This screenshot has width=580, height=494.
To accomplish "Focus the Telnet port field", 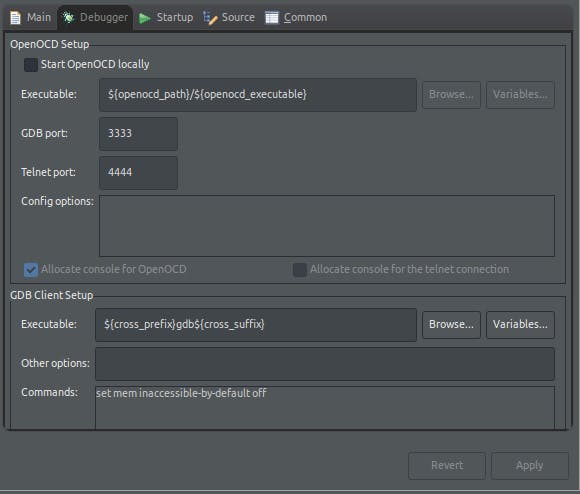I will 138,173.
